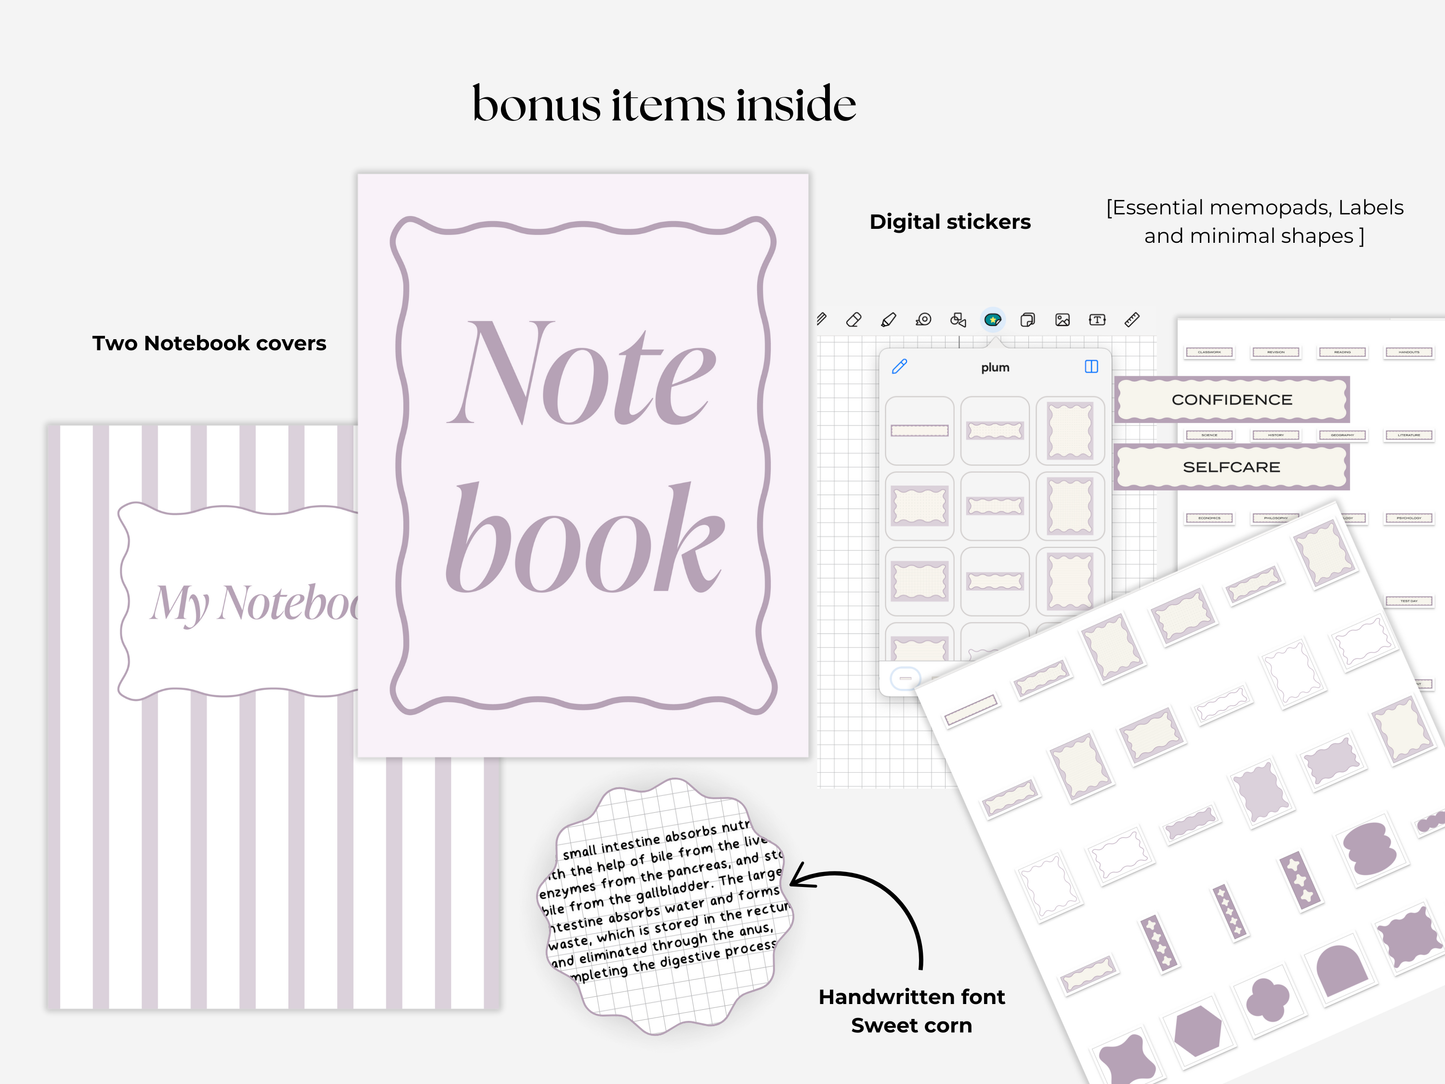
Task: Select the partially visible Pen tool
Action: tap(821, 320)
